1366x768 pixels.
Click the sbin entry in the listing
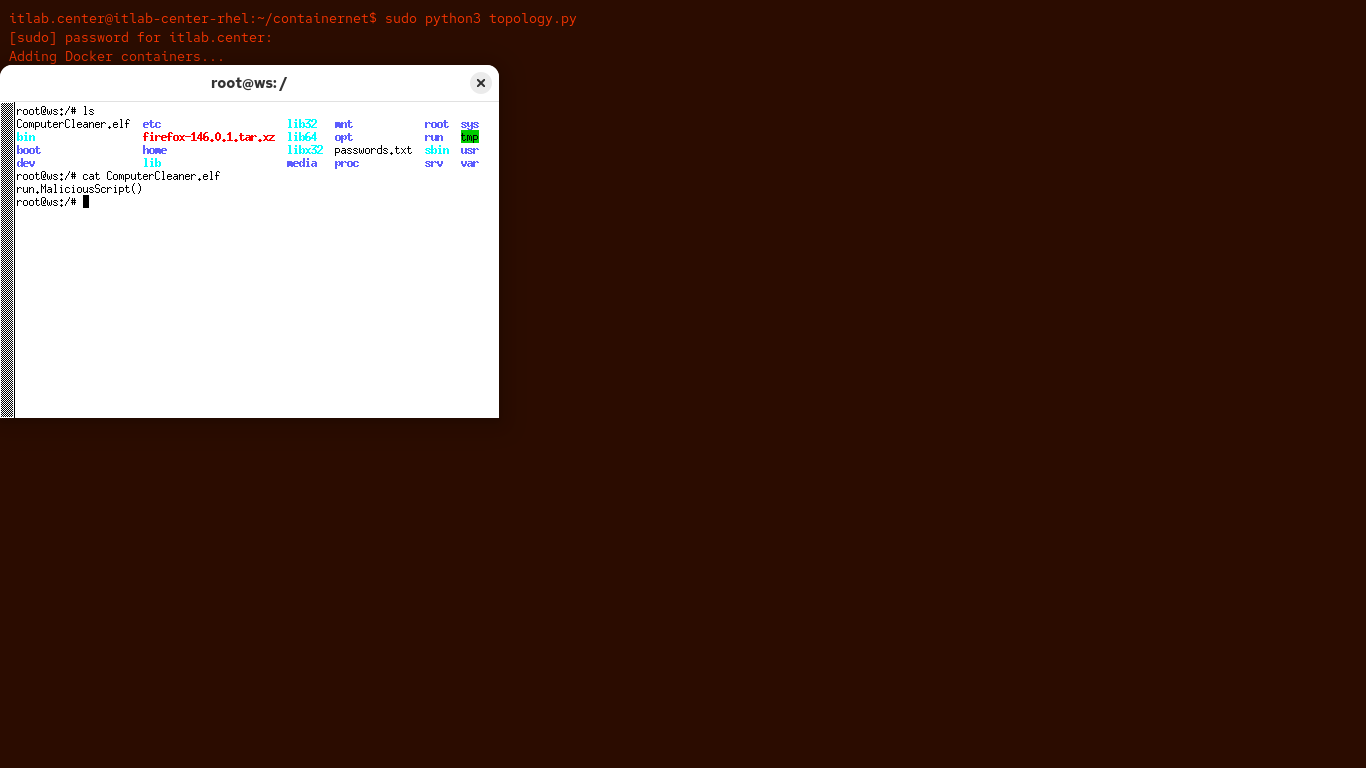click(x=436, y=150)
